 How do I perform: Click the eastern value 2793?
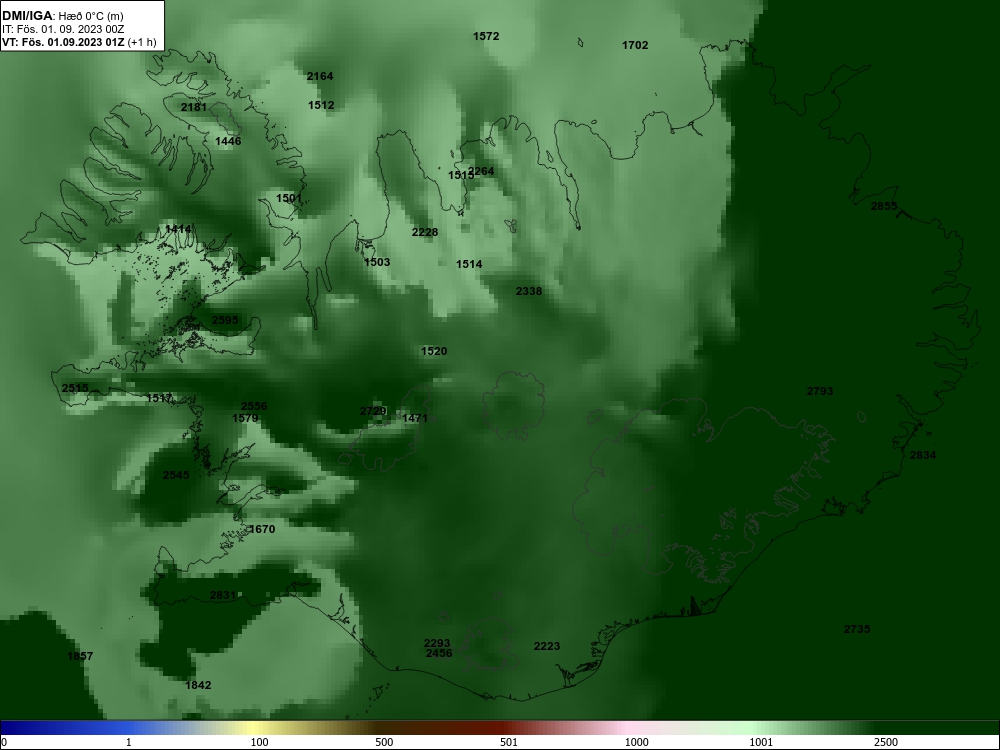pyautogui.click(x=820, y=392)
